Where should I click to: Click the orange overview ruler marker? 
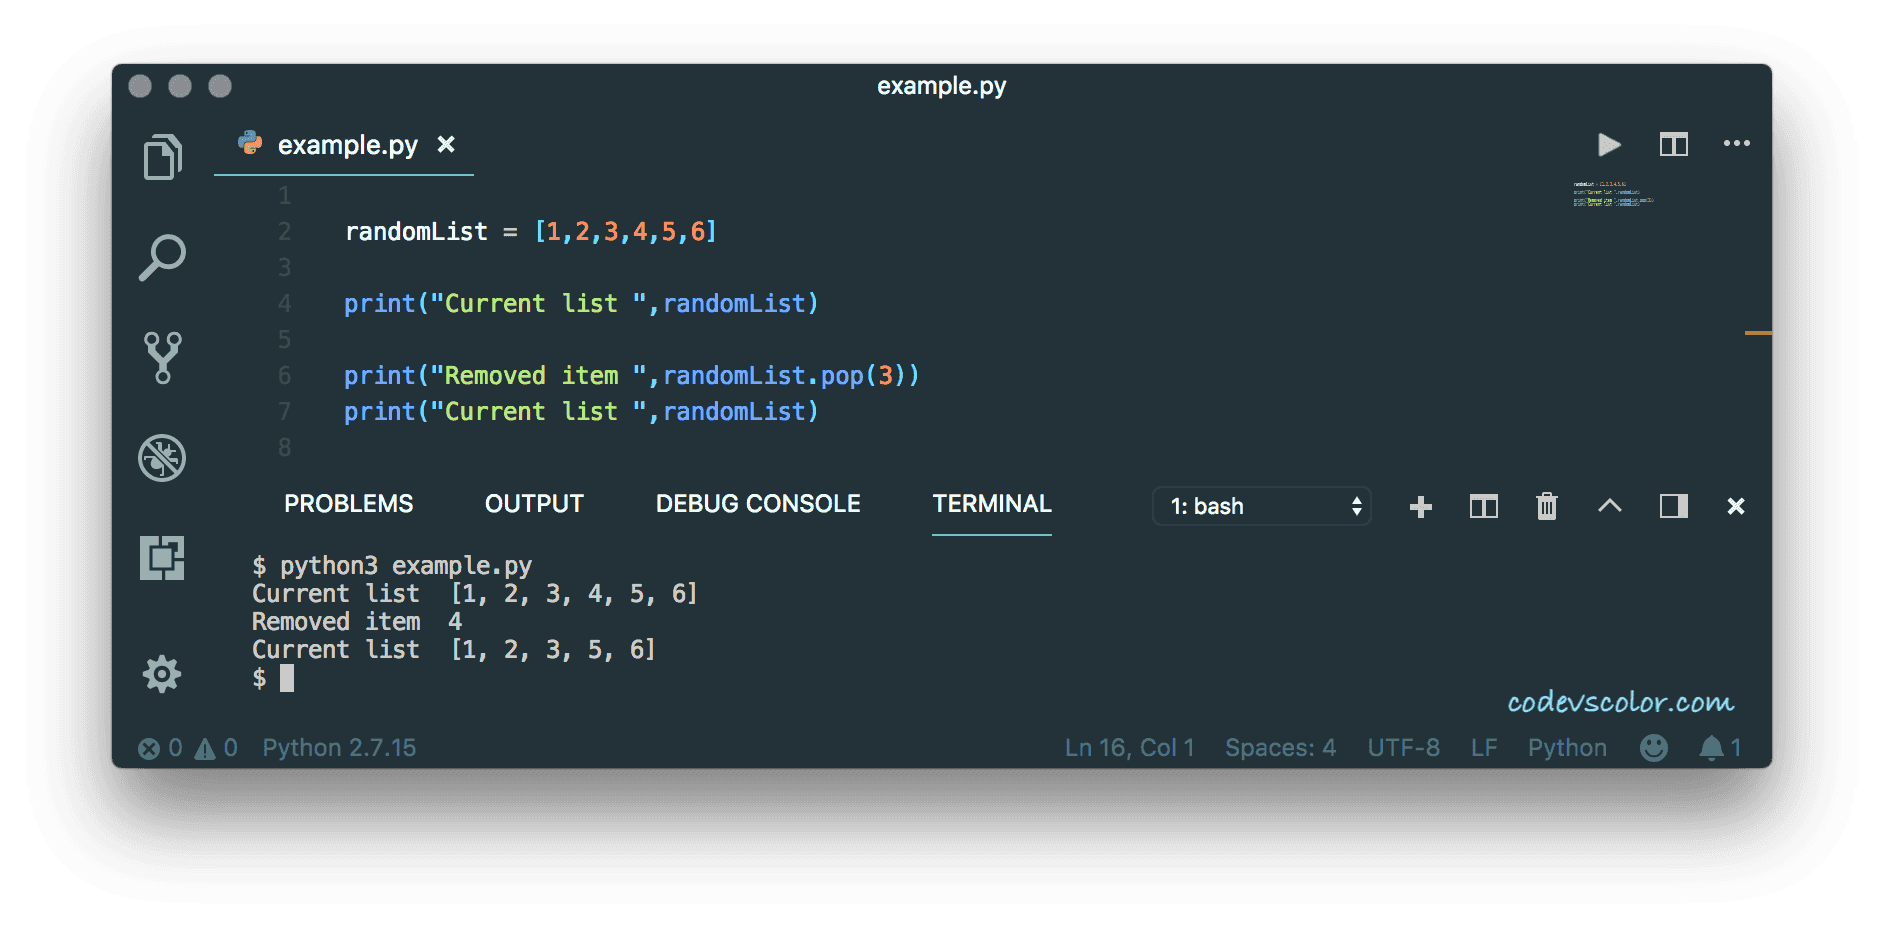coord(1758,333)
